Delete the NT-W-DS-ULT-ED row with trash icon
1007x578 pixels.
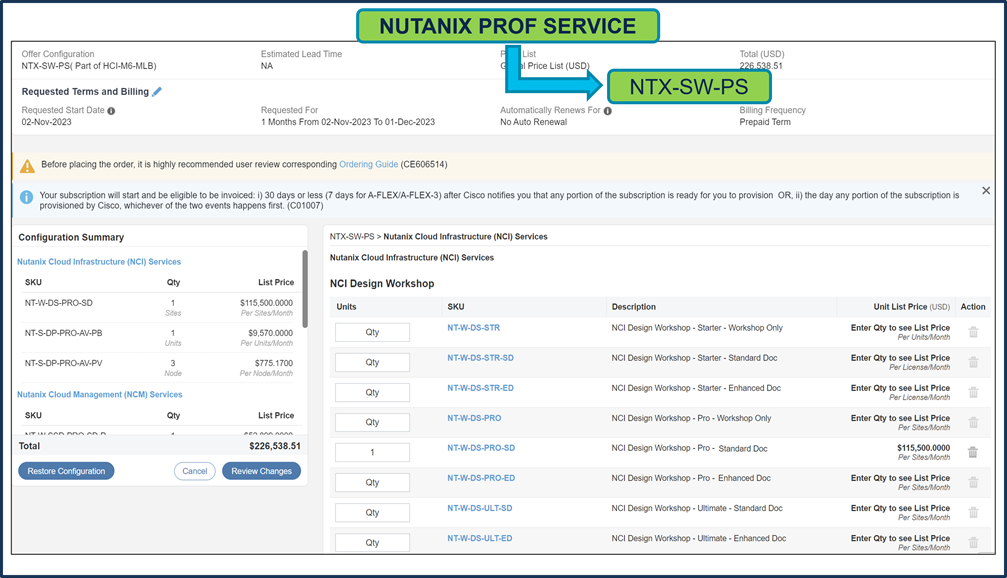click(973, 543)
